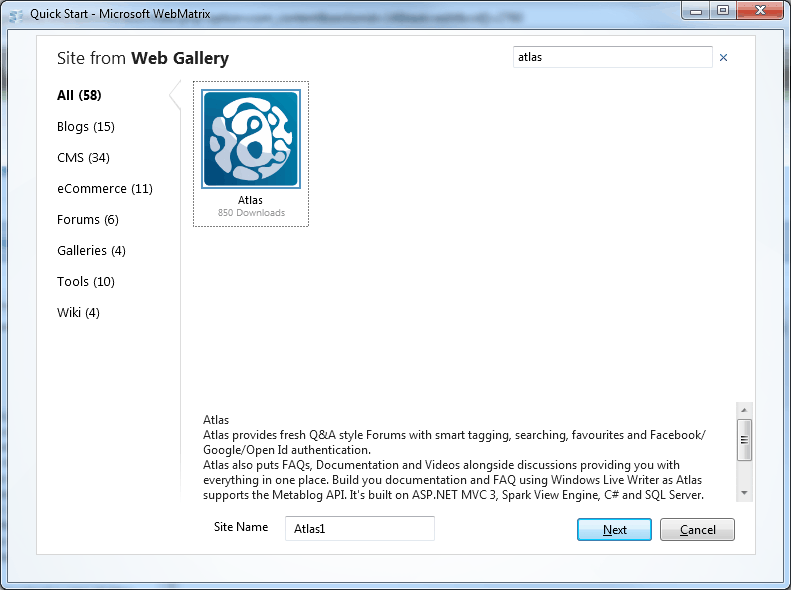Open the Forums (6) category

(x=88, y=220)
